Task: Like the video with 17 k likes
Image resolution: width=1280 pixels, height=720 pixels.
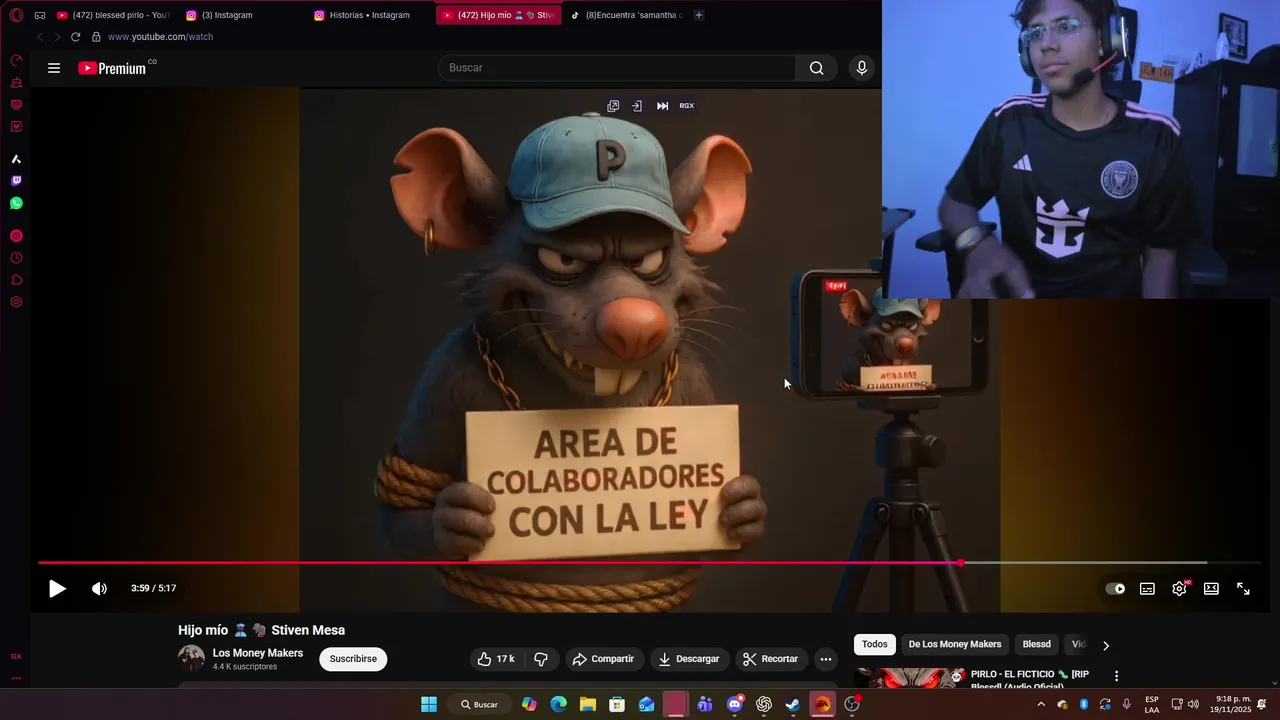Action: click(496, 659)
